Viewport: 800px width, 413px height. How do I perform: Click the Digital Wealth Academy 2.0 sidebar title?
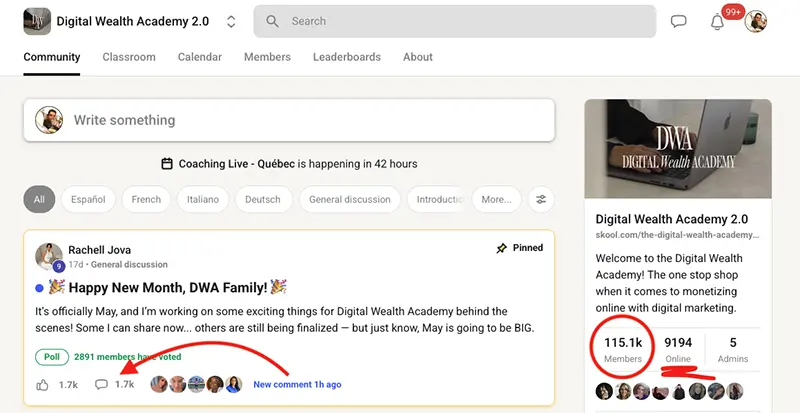tap(672, 220)
